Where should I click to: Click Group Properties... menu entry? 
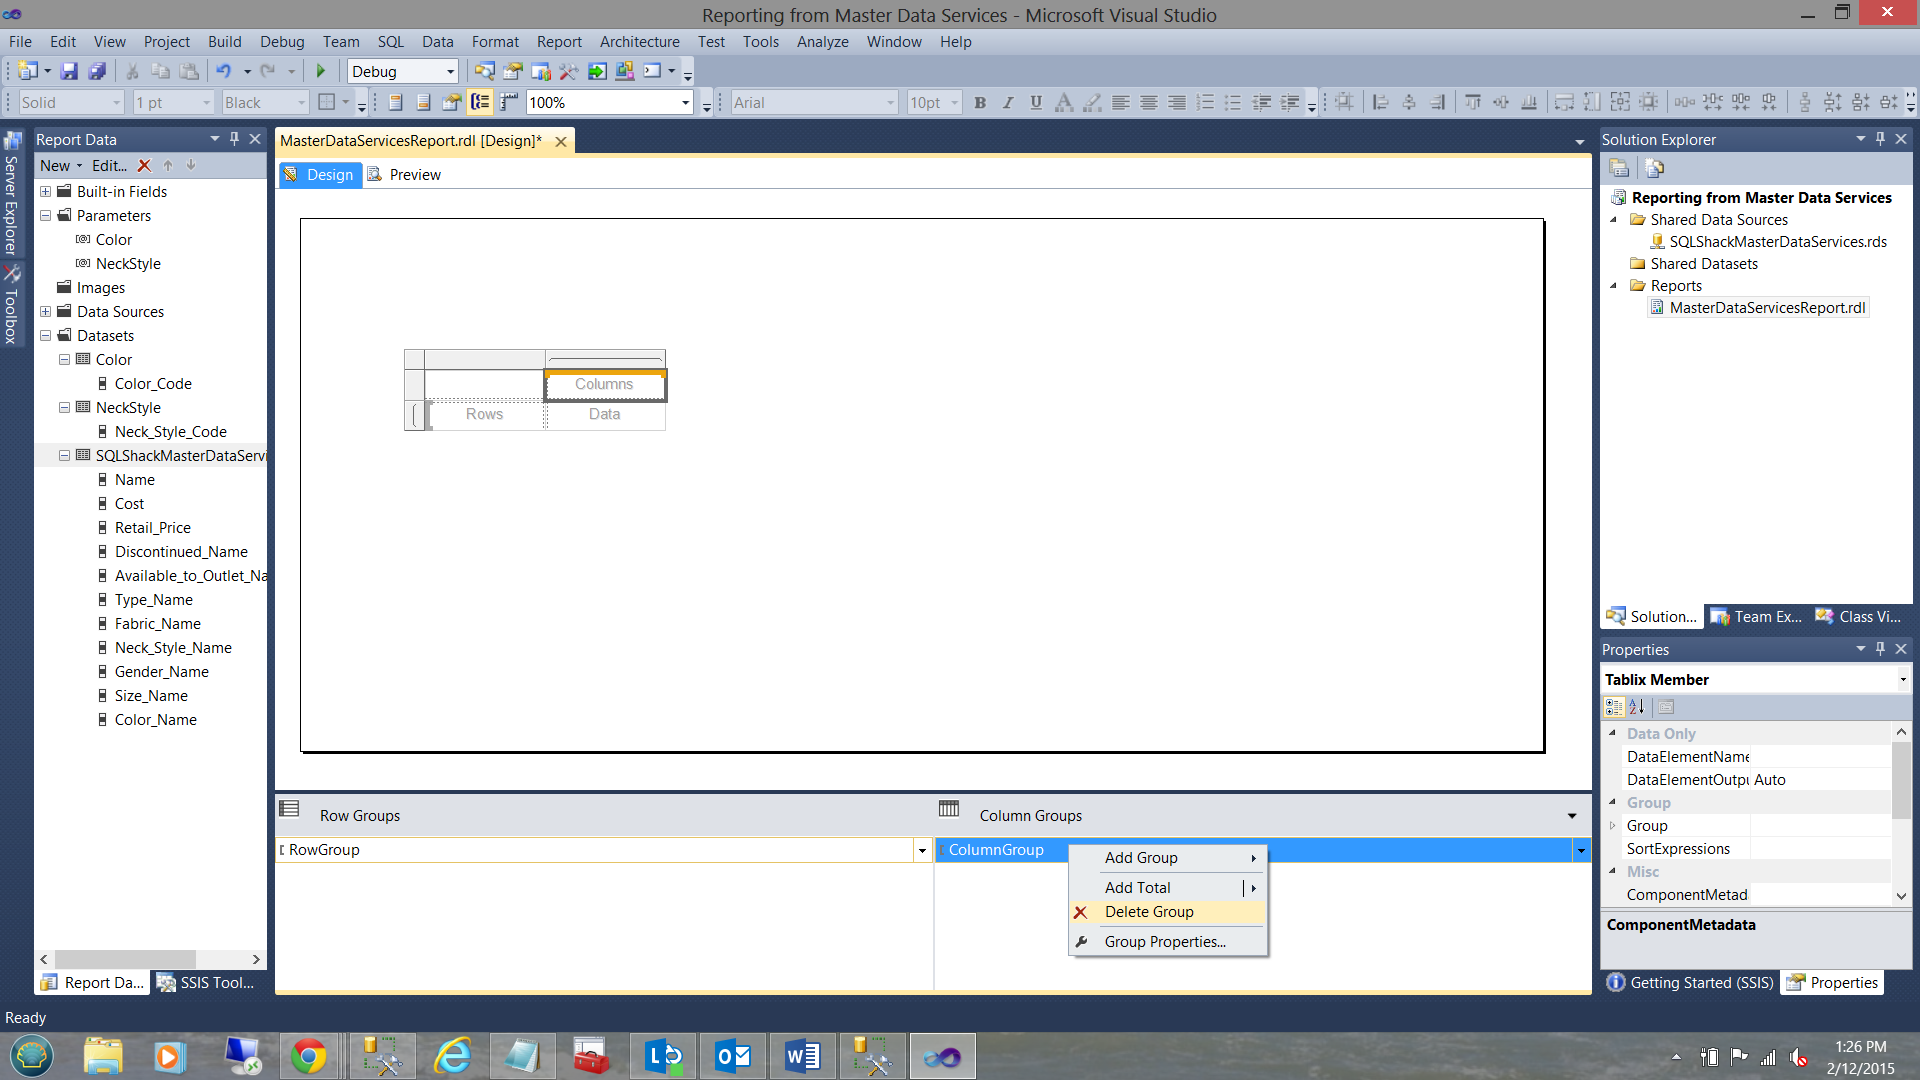point(1165,942)
